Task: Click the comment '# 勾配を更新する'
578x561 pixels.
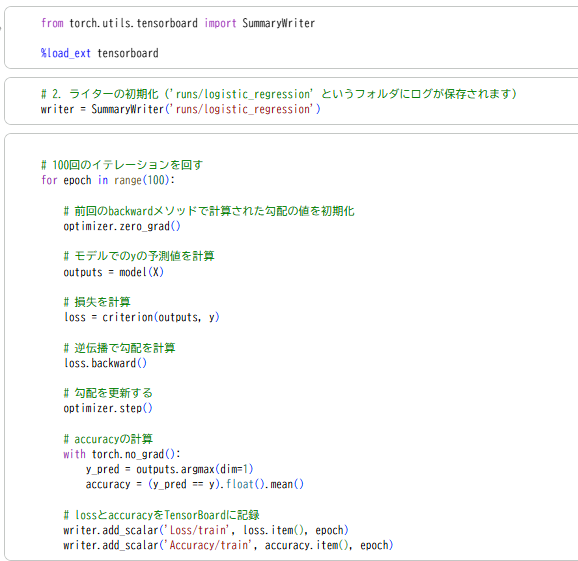Action: [108, 393]
